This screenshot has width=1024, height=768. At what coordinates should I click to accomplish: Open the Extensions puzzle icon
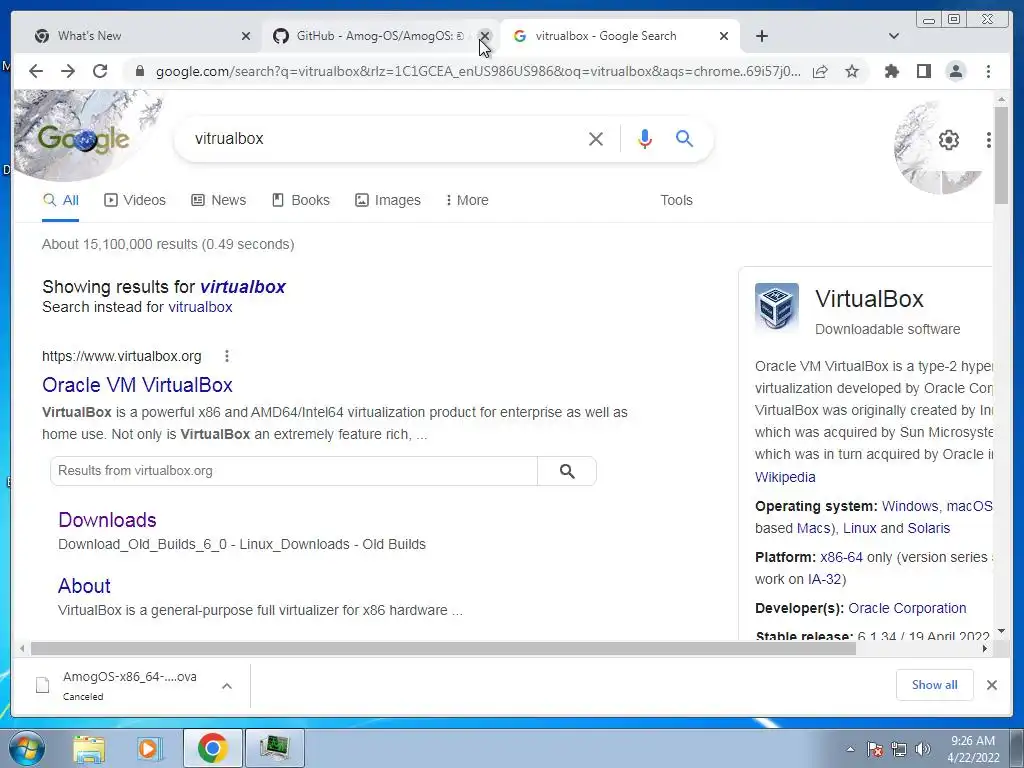point(891,71)
